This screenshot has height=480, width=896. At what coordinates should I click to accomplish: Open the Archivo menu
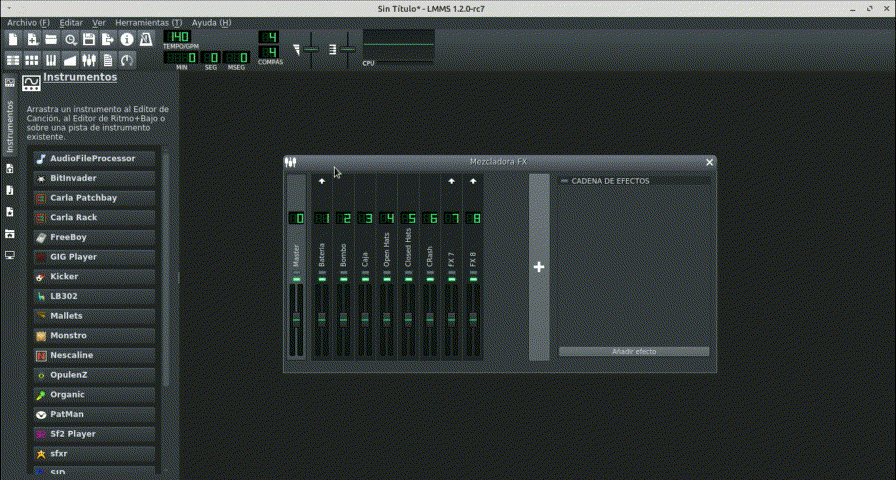point(29,22)
